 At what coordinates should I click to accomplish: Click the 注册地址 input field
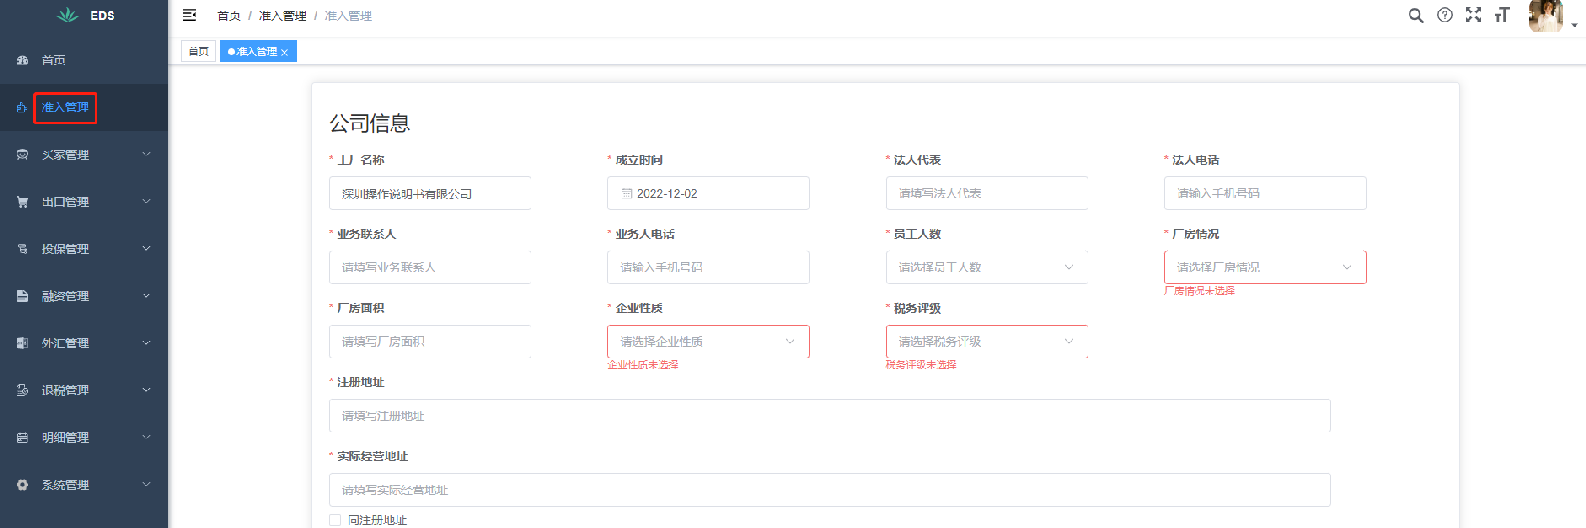(830, 416)
